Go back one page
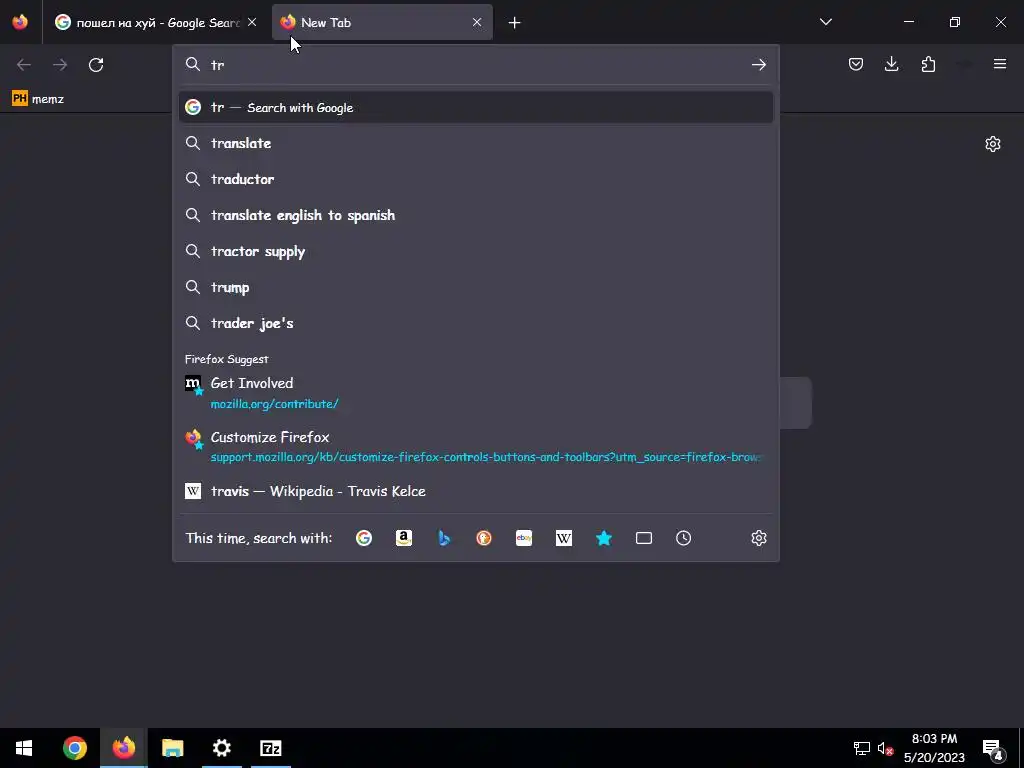 click(x=24, y=65)
